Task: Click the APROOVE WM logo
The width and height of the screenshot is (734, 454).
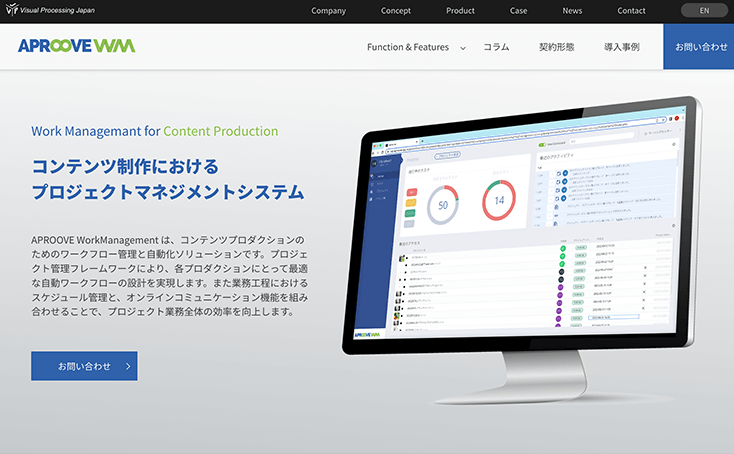Action: [x=76, y=46]
